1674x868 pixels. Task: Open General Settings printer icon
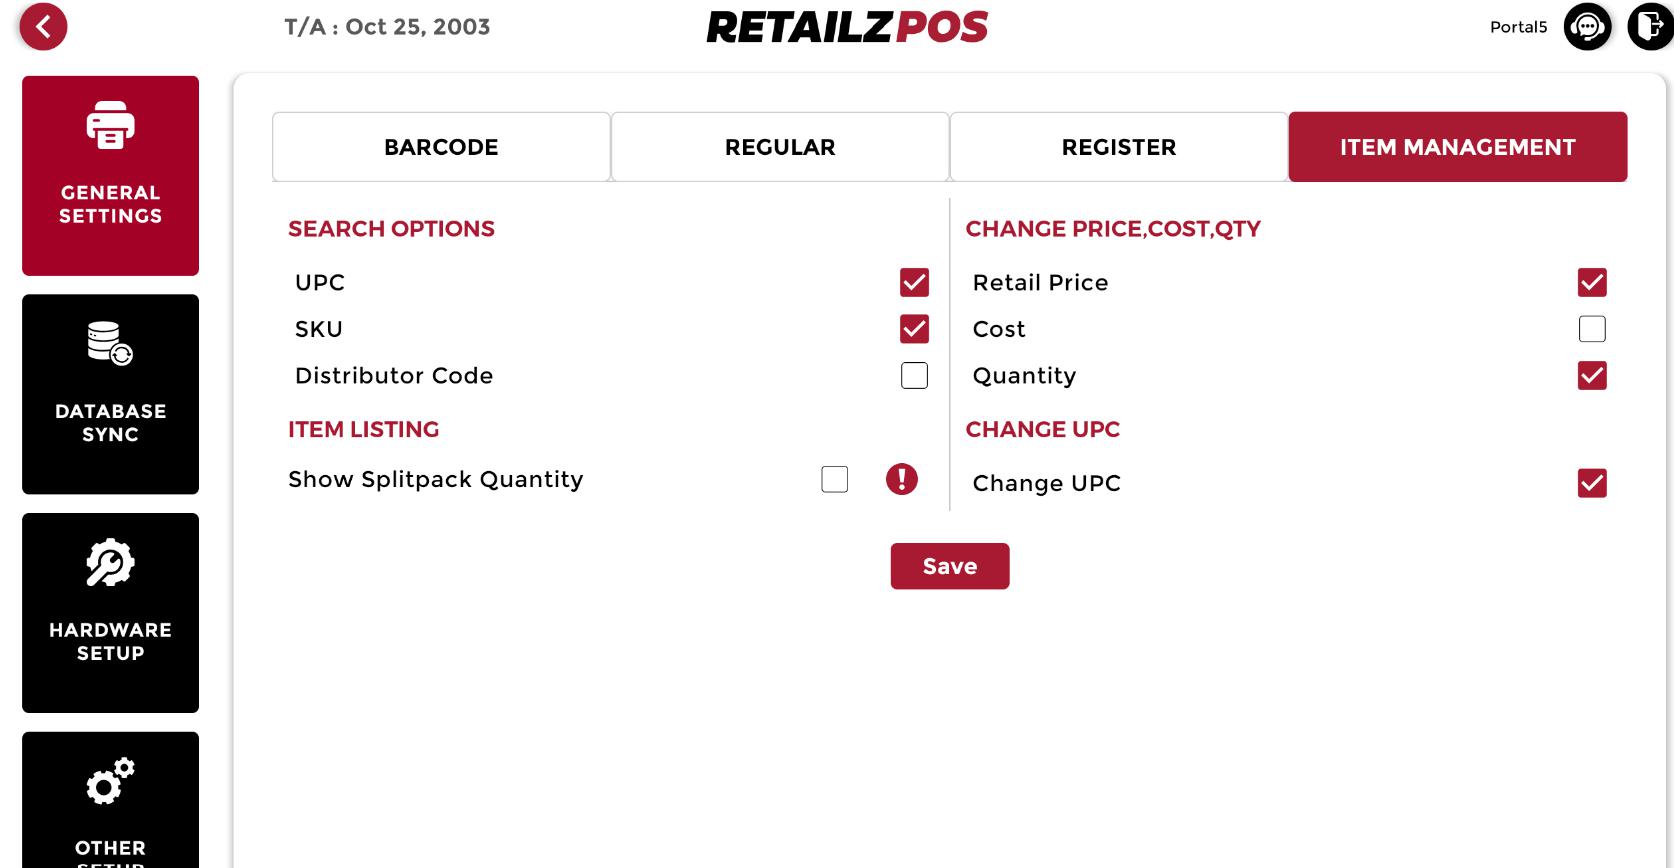point(110,126)
